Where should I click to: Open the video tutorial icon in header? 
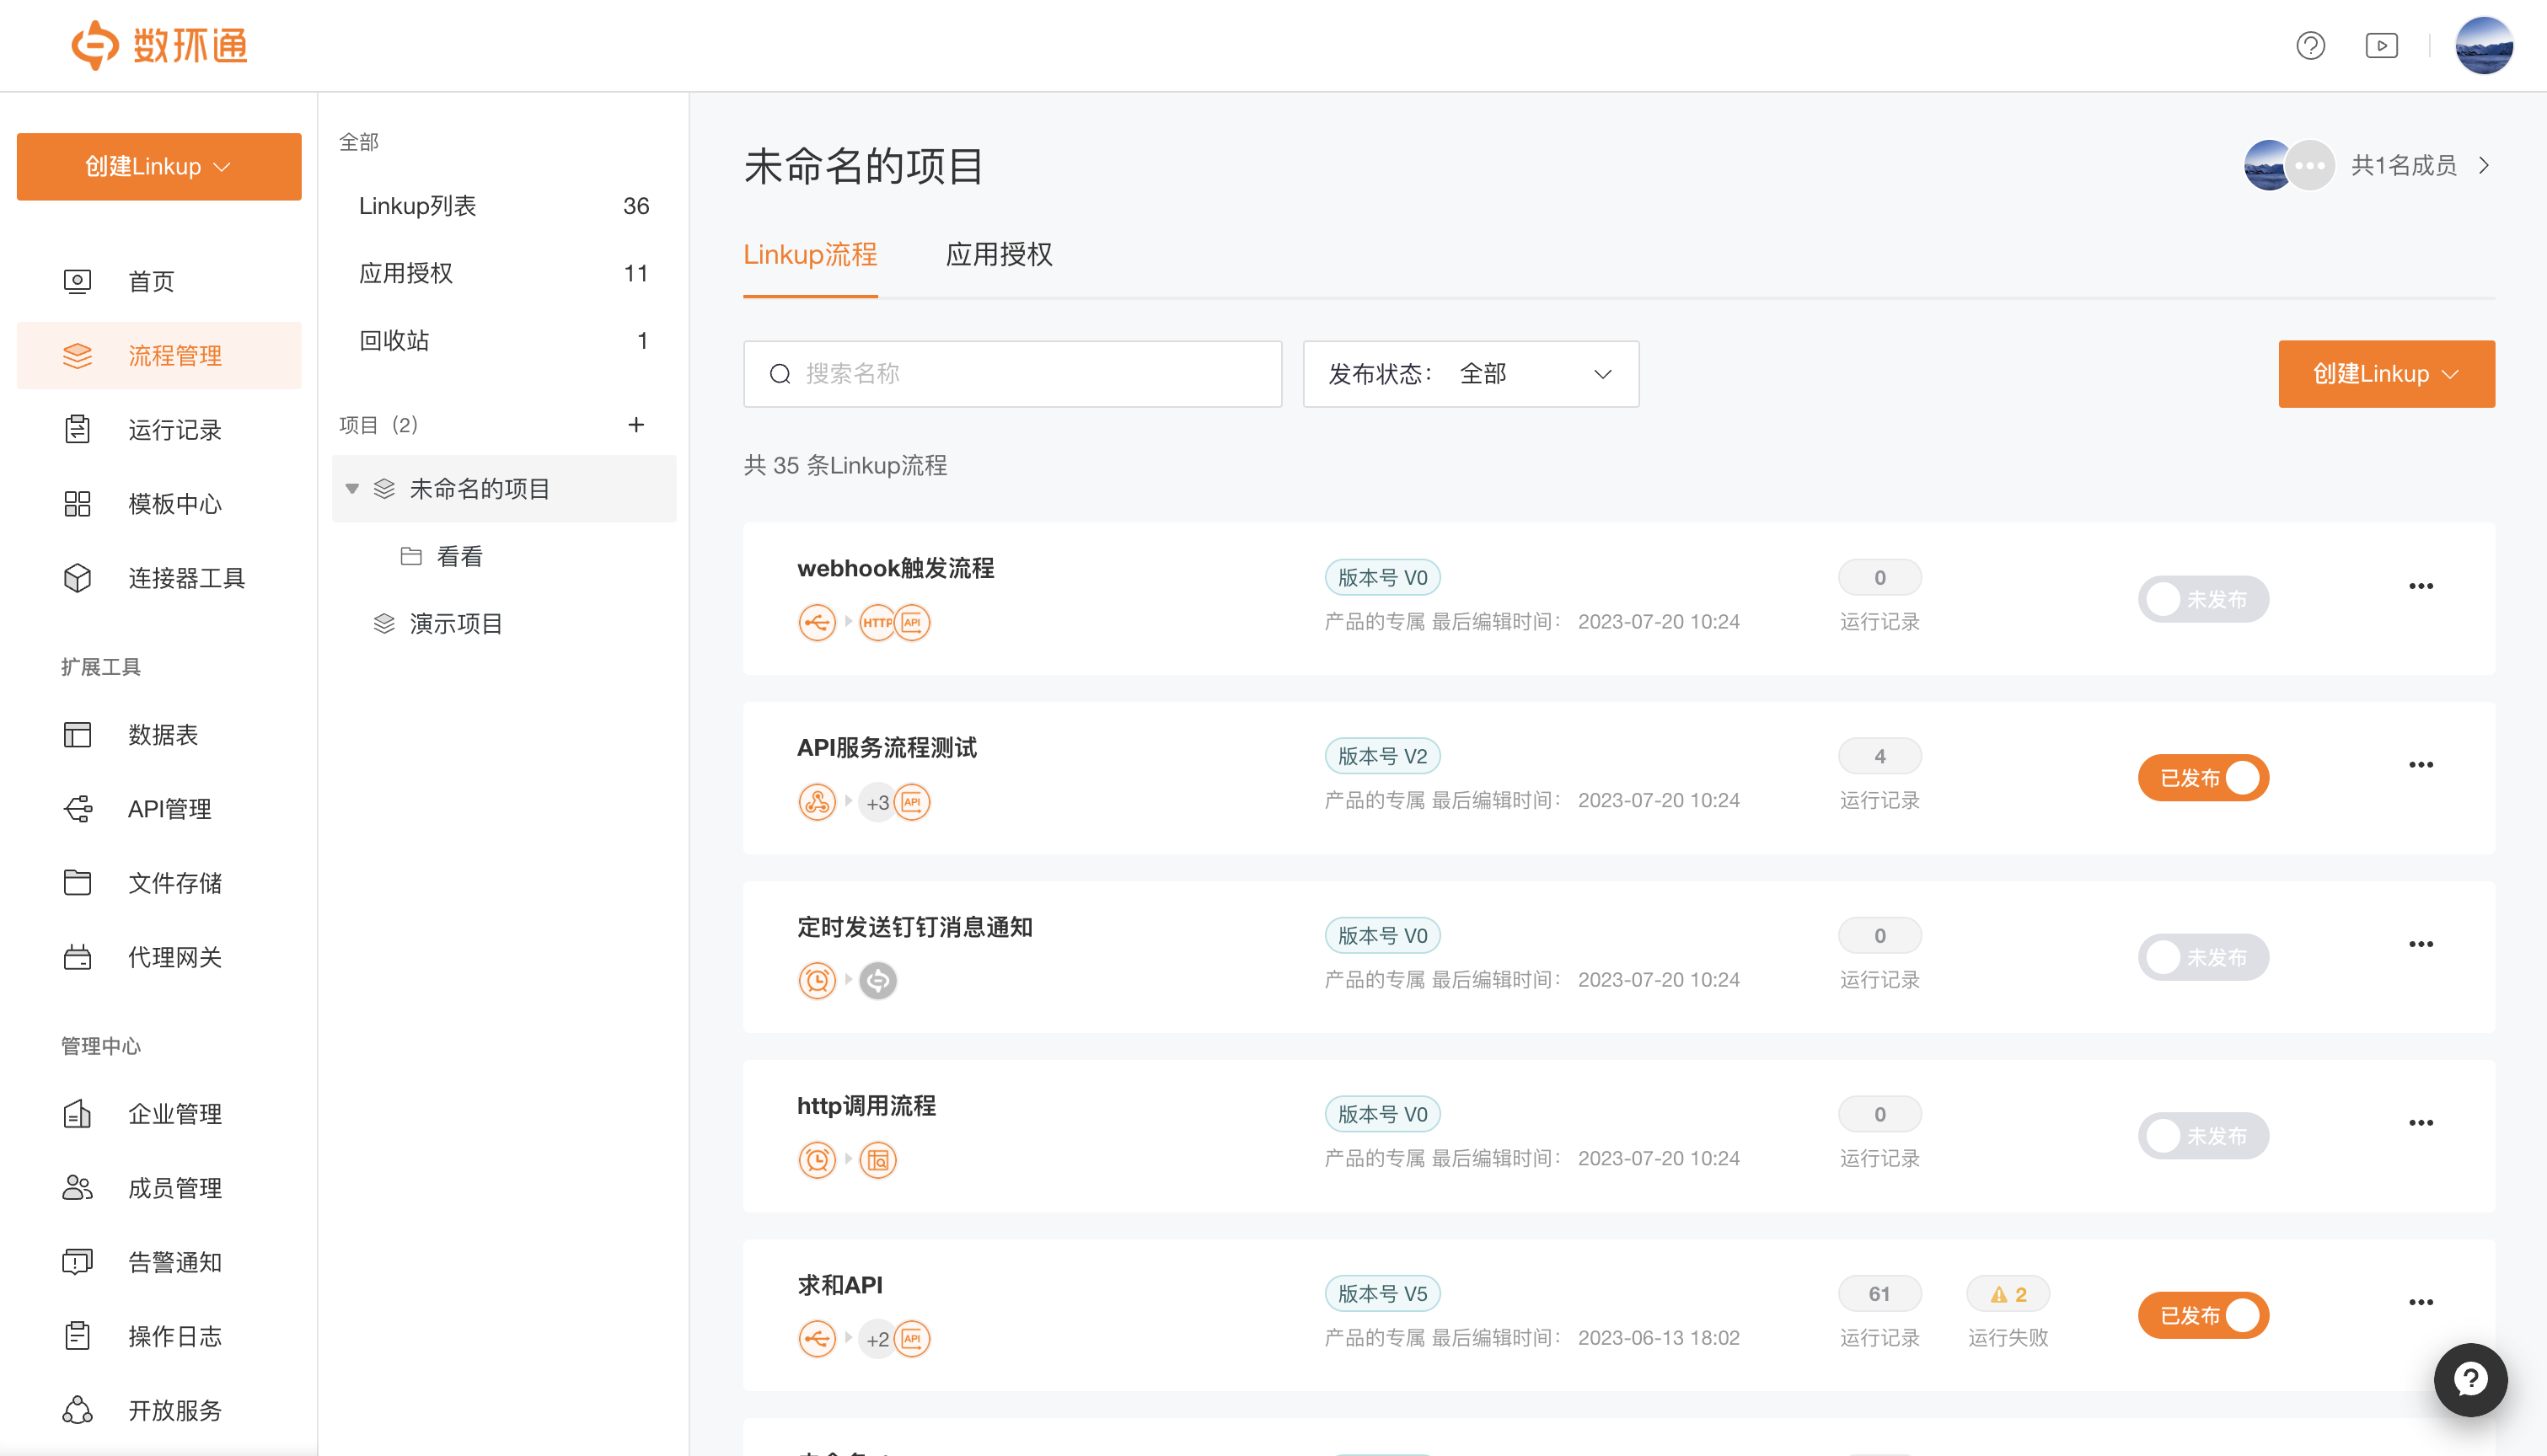[x=2381, y=45]
